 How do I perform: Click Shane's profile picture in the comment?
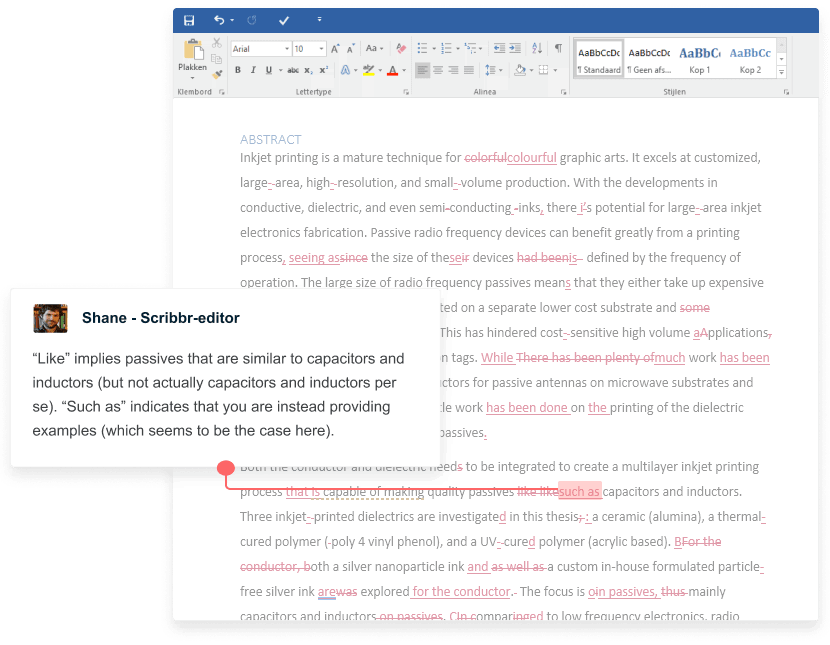click(x=50, y=318)
